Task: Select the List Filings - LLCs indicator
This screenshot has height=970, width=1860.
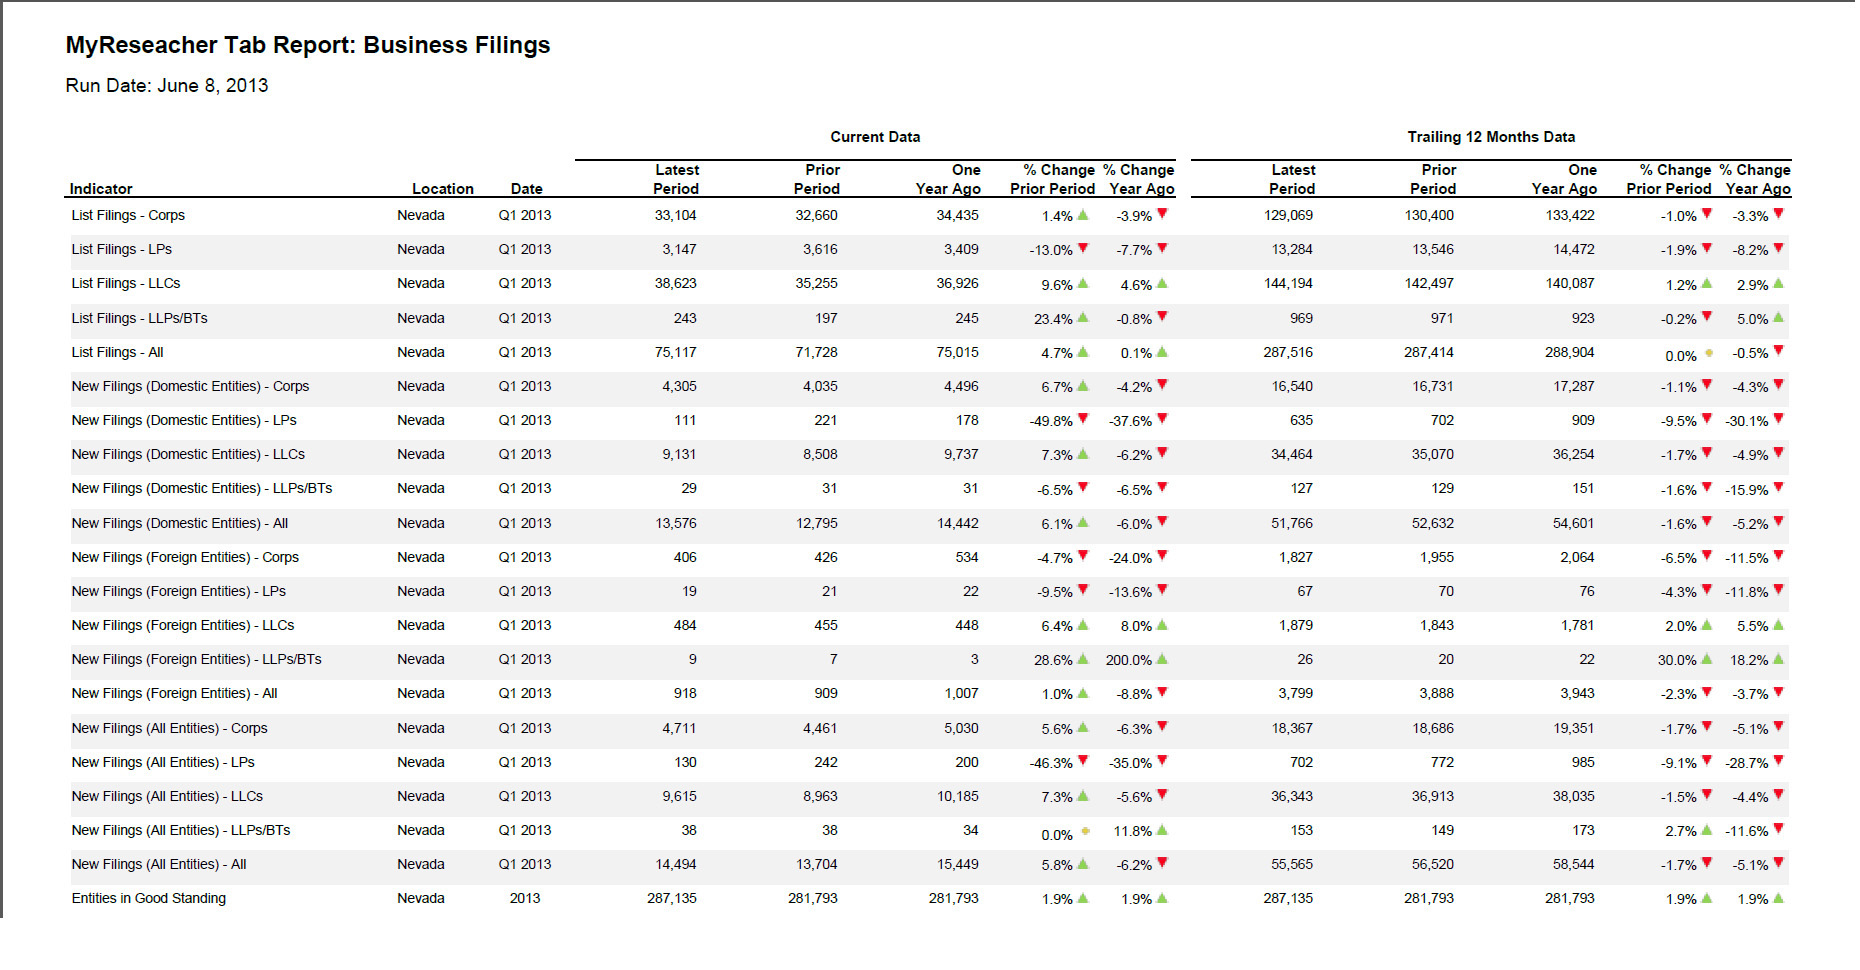Action: point(126,283)
